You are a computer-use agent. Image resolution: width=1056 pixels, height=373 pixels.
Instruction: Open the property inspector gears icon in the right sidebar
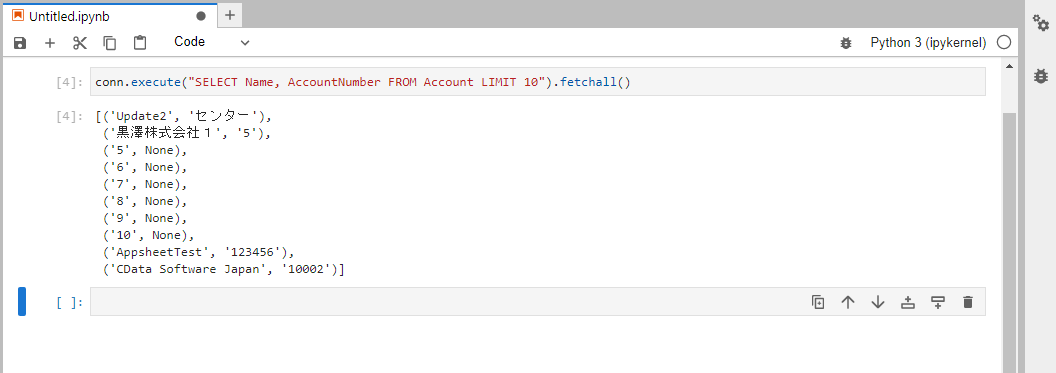[1041, 24]
